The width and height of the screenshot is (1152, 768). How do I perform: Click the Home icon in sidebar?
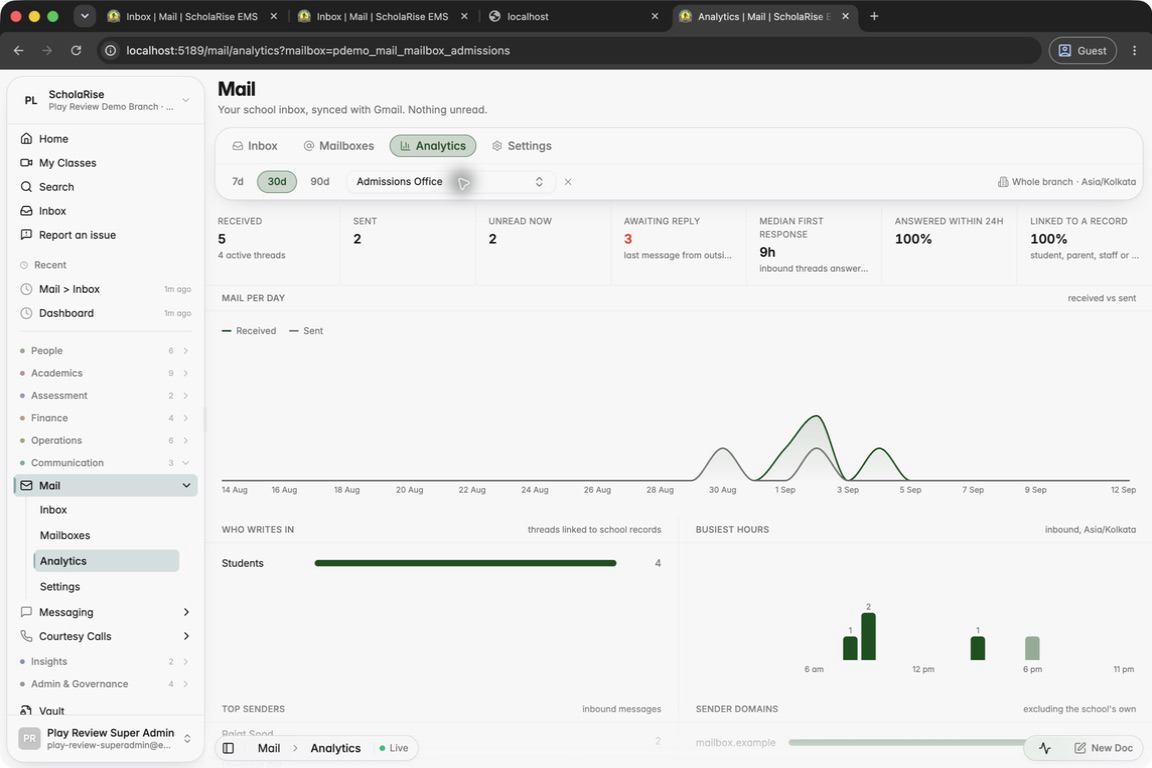point(26,138)
